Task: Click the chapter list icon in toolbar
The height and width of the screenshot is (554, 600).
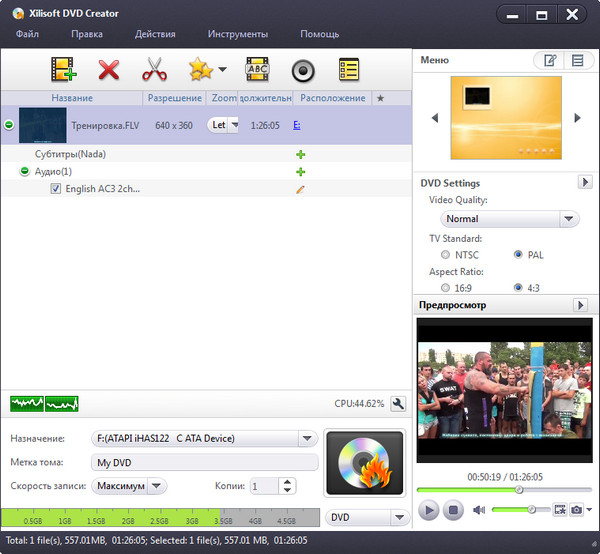Action: tap(348, 70)
